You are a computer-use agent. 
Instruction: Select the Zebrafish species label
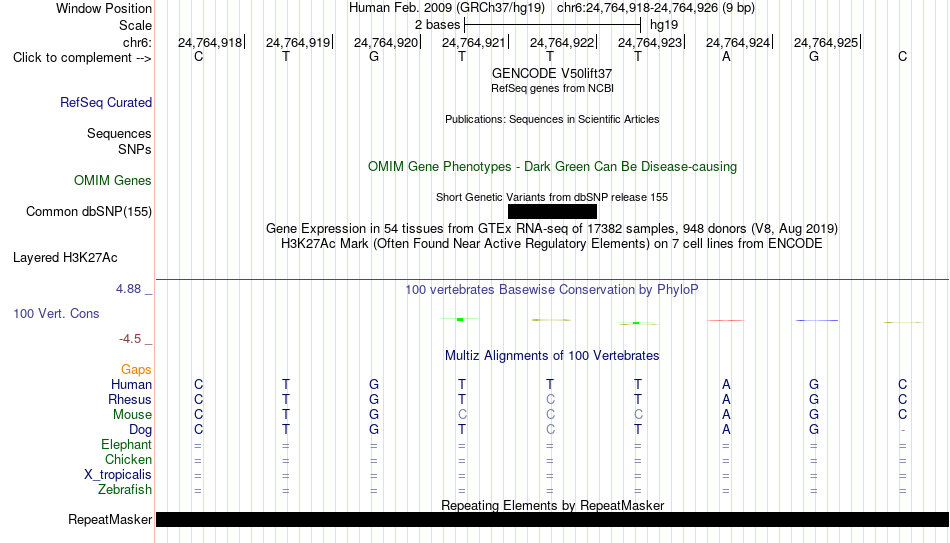pyautogui.click(x=125, y=489)
